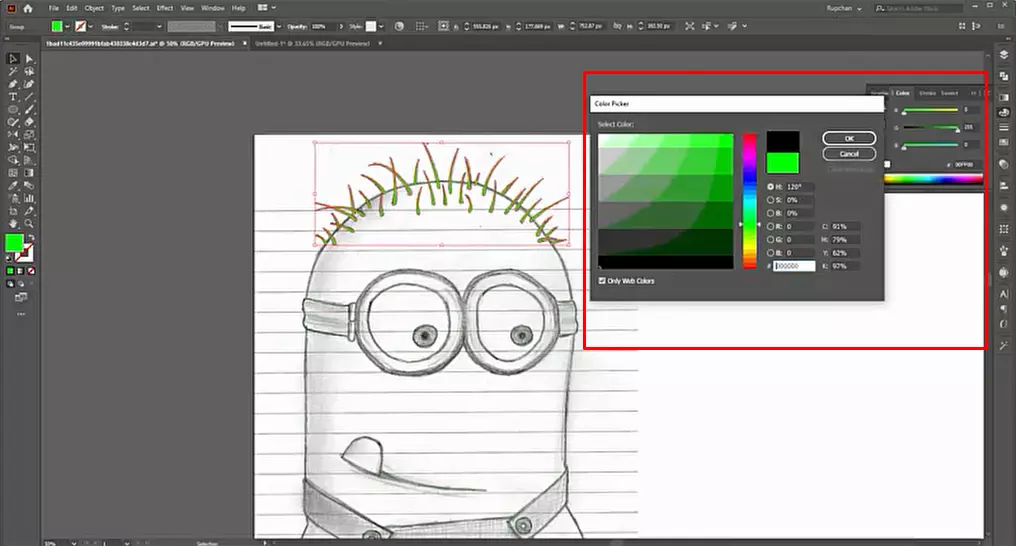Select the Column Graph tool
The image size is (1016, 546).
click(x=29, y=198)
